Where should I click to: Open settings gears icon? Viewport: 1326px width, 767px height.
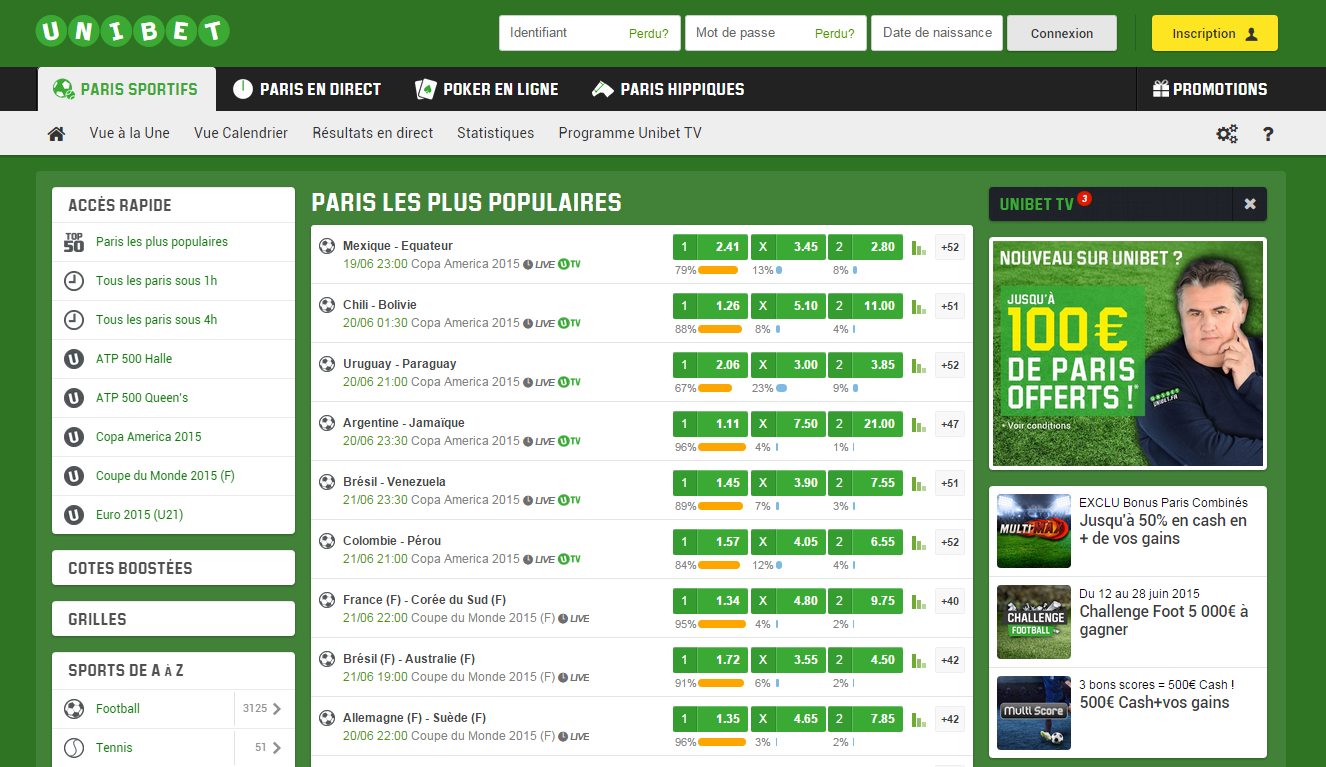(1227, 134)
